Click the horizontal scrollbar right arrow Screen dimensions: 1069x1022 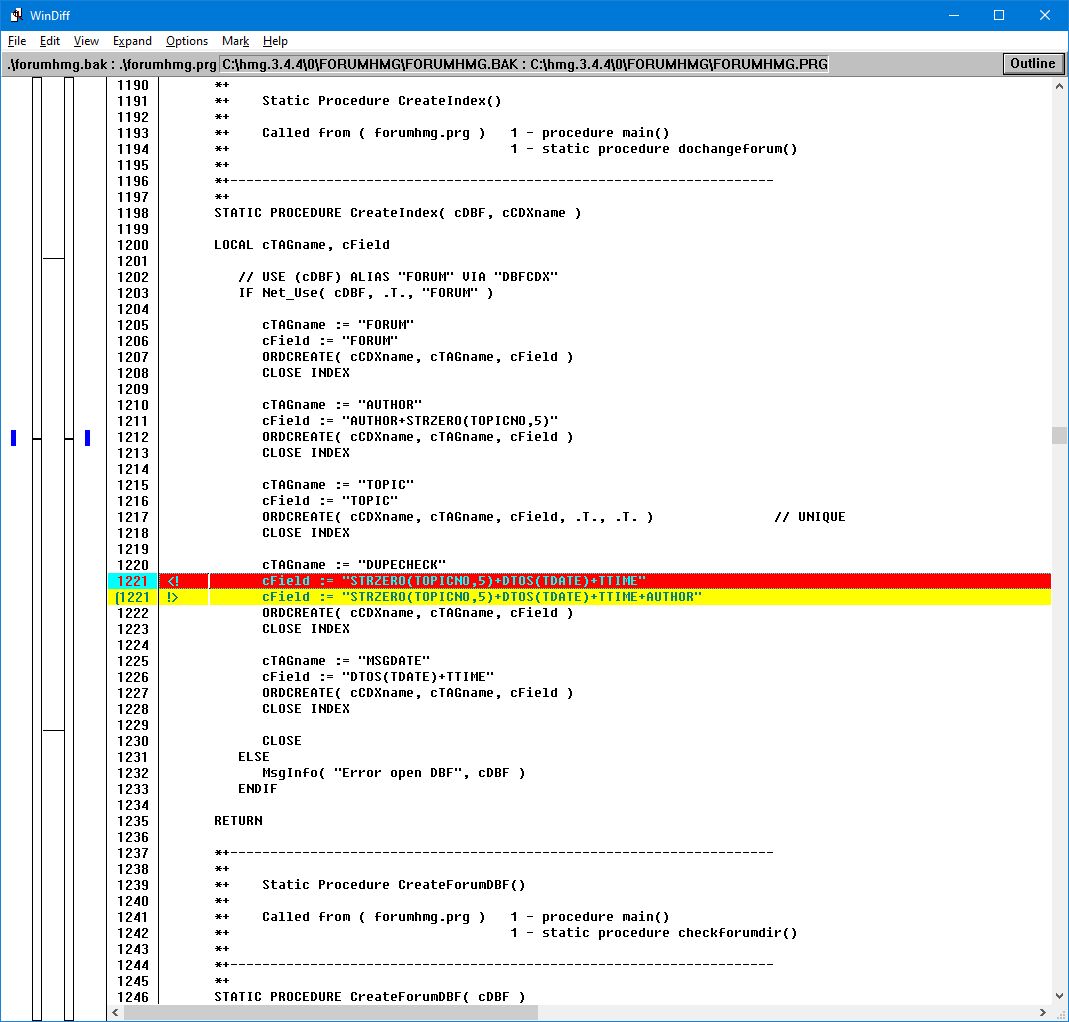1042,1012
